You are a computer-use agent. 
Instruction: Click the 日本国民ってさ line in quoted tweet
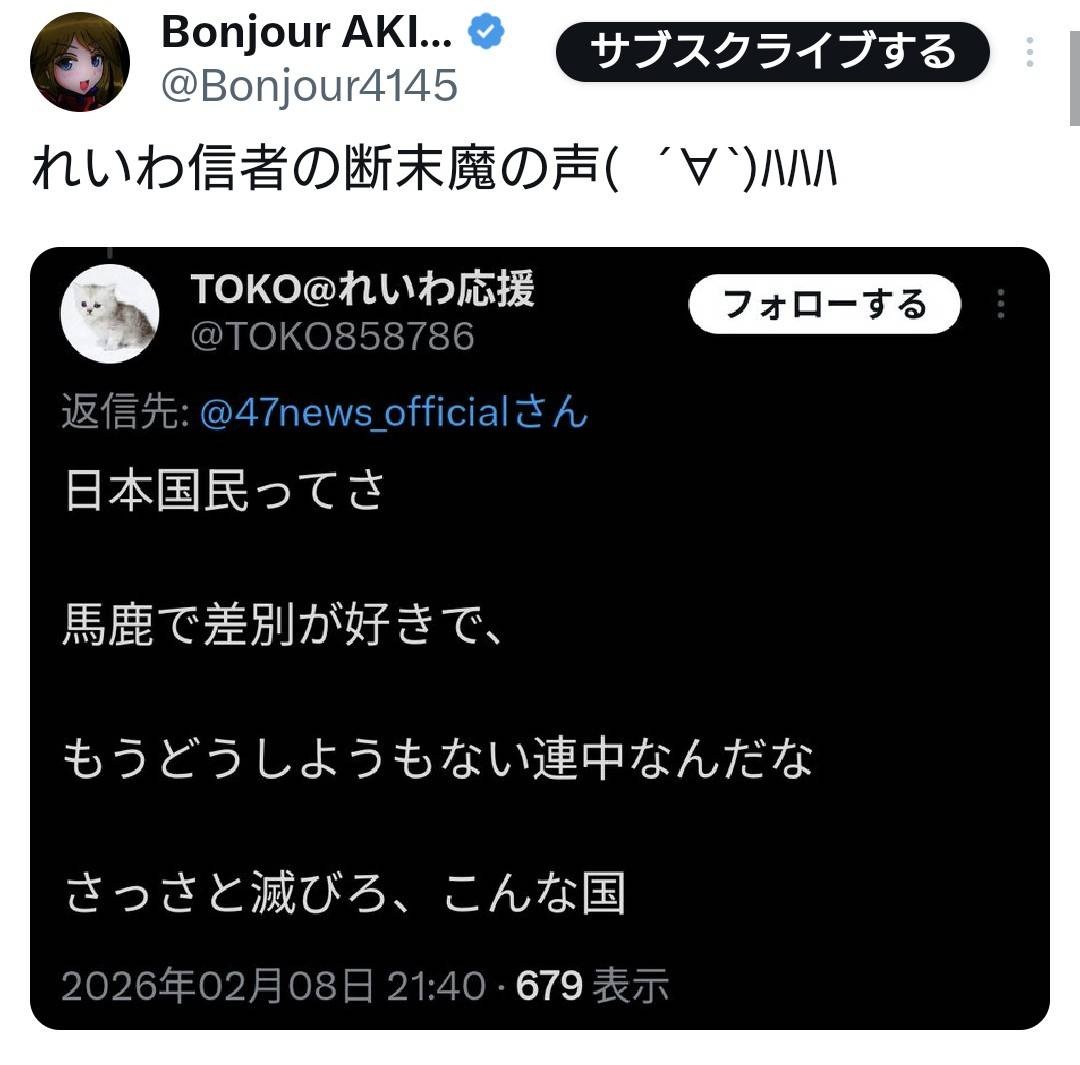tap(225, 490)
